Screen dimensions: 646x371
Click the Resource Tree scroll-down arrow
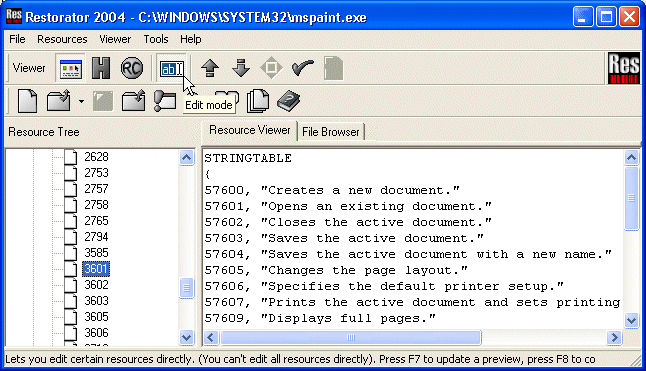(x=186, y=338)
